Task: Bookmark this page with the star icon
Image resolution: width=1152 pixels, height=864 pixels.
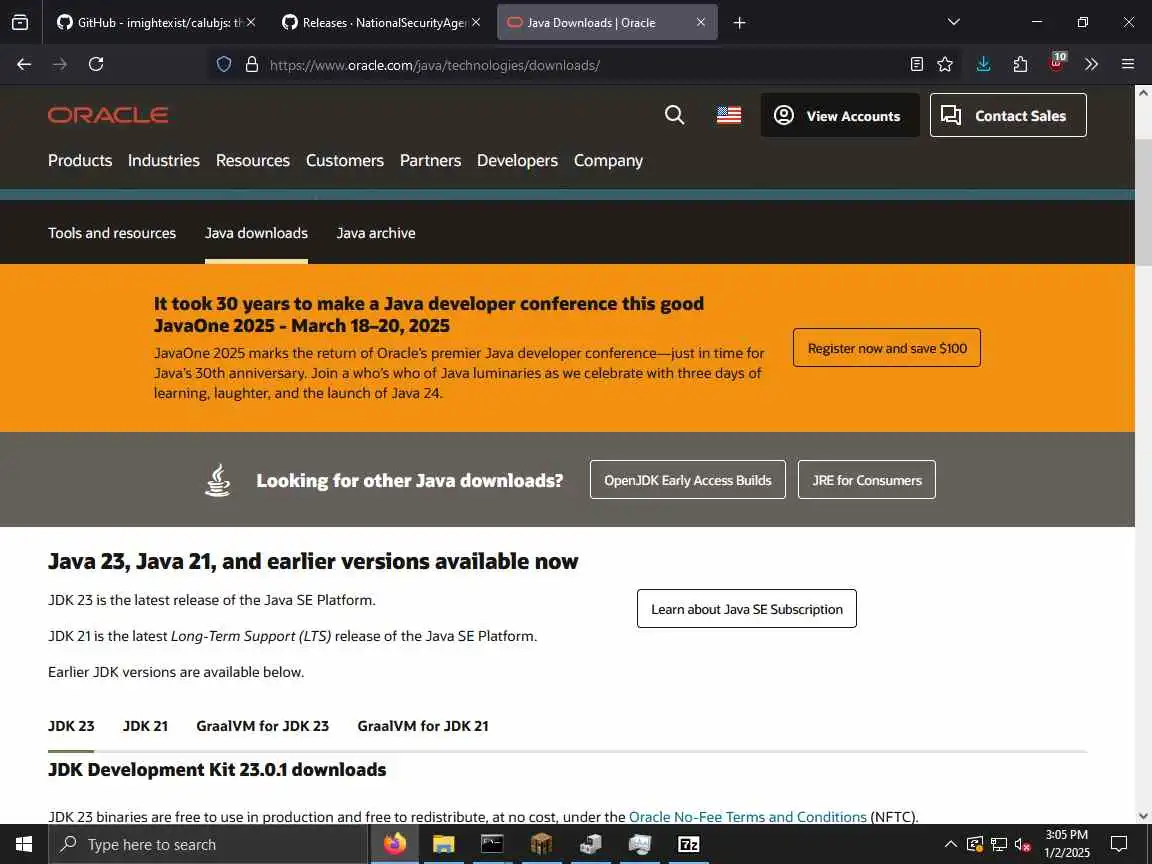Action: 945,65
